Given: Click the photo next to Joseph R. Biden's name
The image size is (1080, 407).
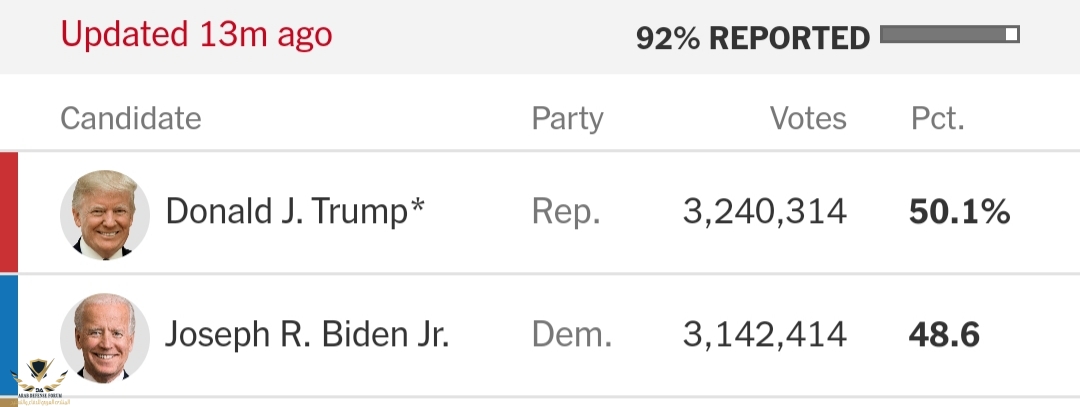Looking at the screenshot, I should [105, 337].
